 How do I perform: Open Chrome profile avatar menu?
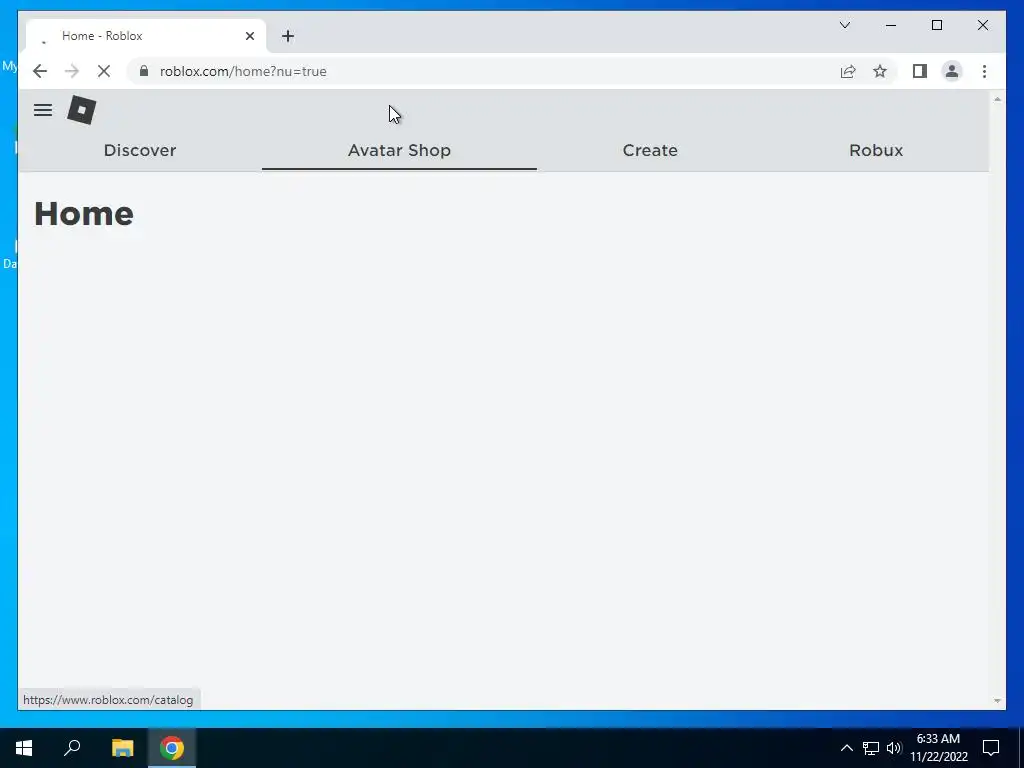[x=952, y=71]
